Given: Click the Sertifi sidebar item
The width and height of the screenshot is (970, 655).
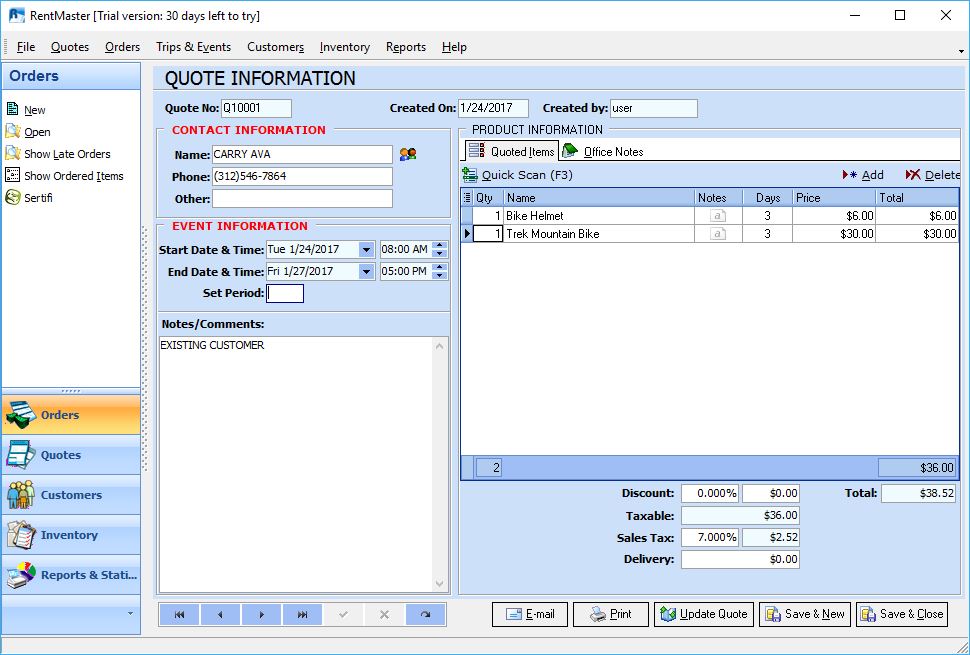Looking at the screenshot, I should [38, 198].
